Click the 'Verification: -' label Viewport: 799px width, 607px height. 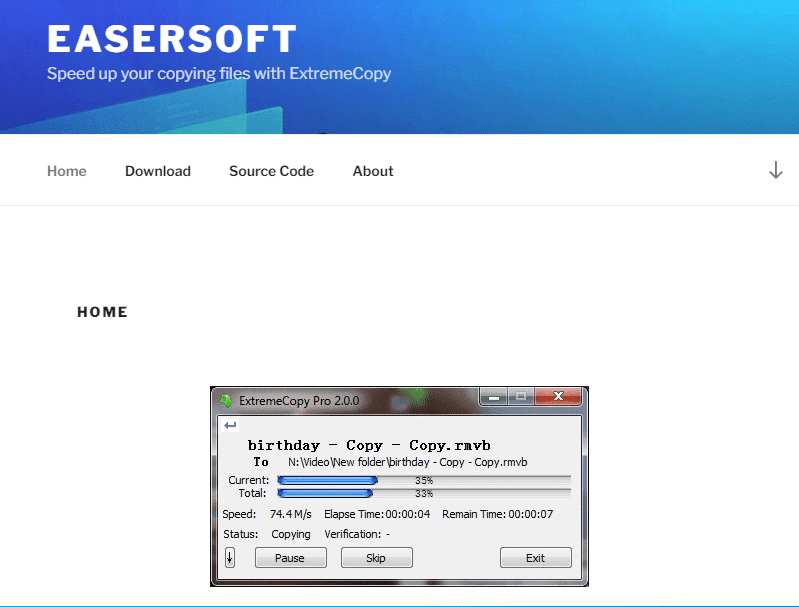tap(357, 534)
